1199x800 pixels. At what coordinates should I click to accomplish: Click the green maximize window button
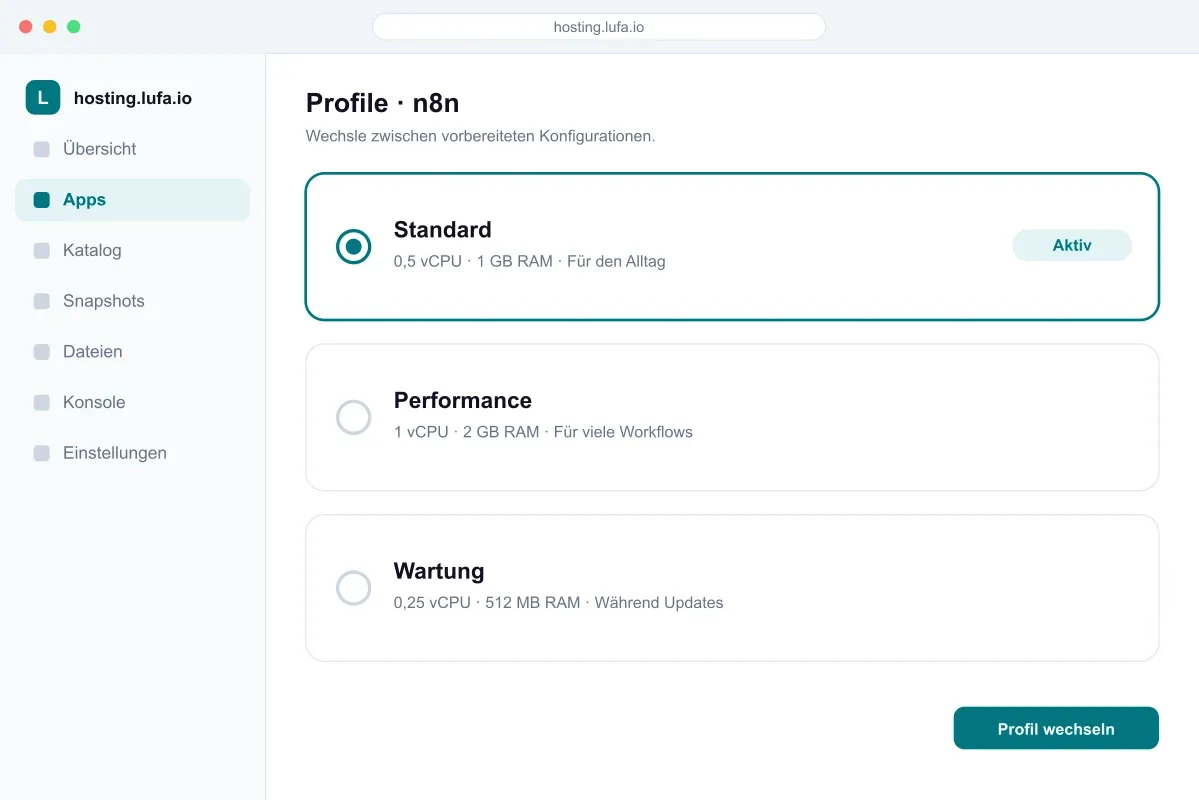pyautogui.click(x=73, y=27)
